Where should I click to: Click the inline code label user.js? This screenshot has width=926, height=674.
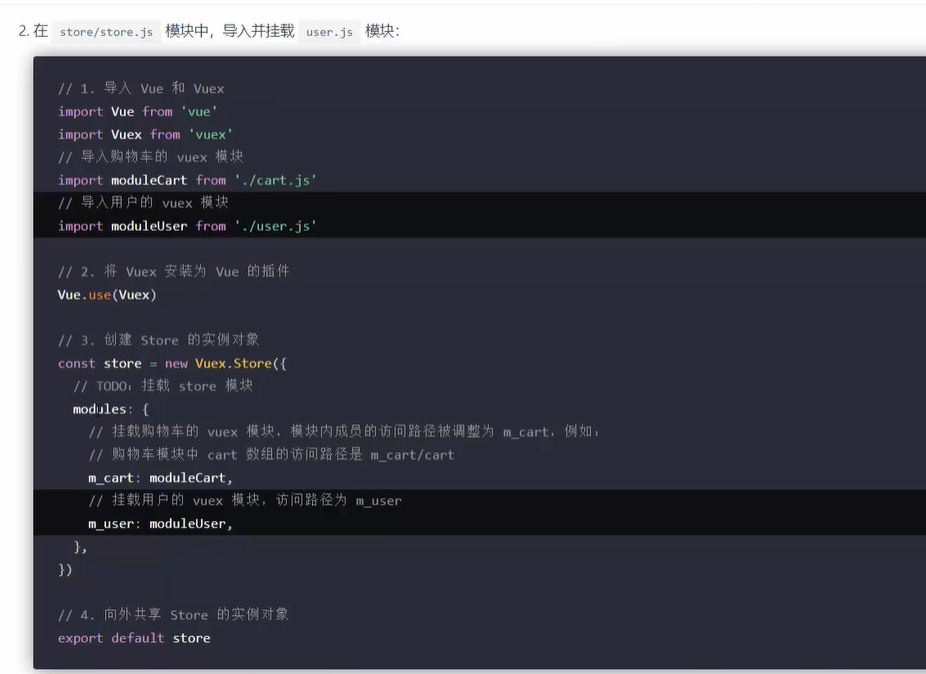click(x=330, y=32)
